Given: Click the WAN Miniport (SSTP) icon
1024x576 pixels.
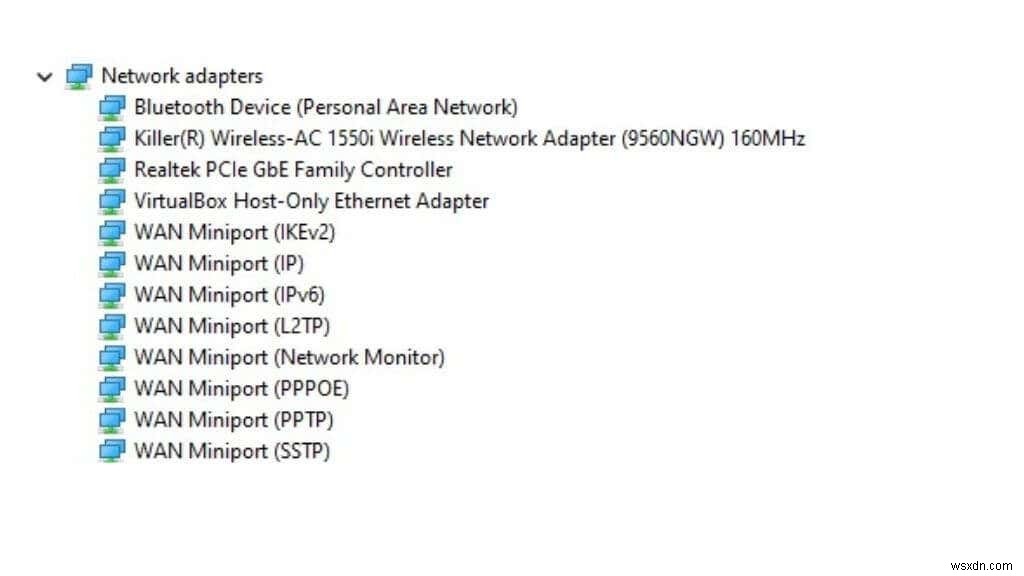Looking at the screenshot, I should [x=112, y=451].
